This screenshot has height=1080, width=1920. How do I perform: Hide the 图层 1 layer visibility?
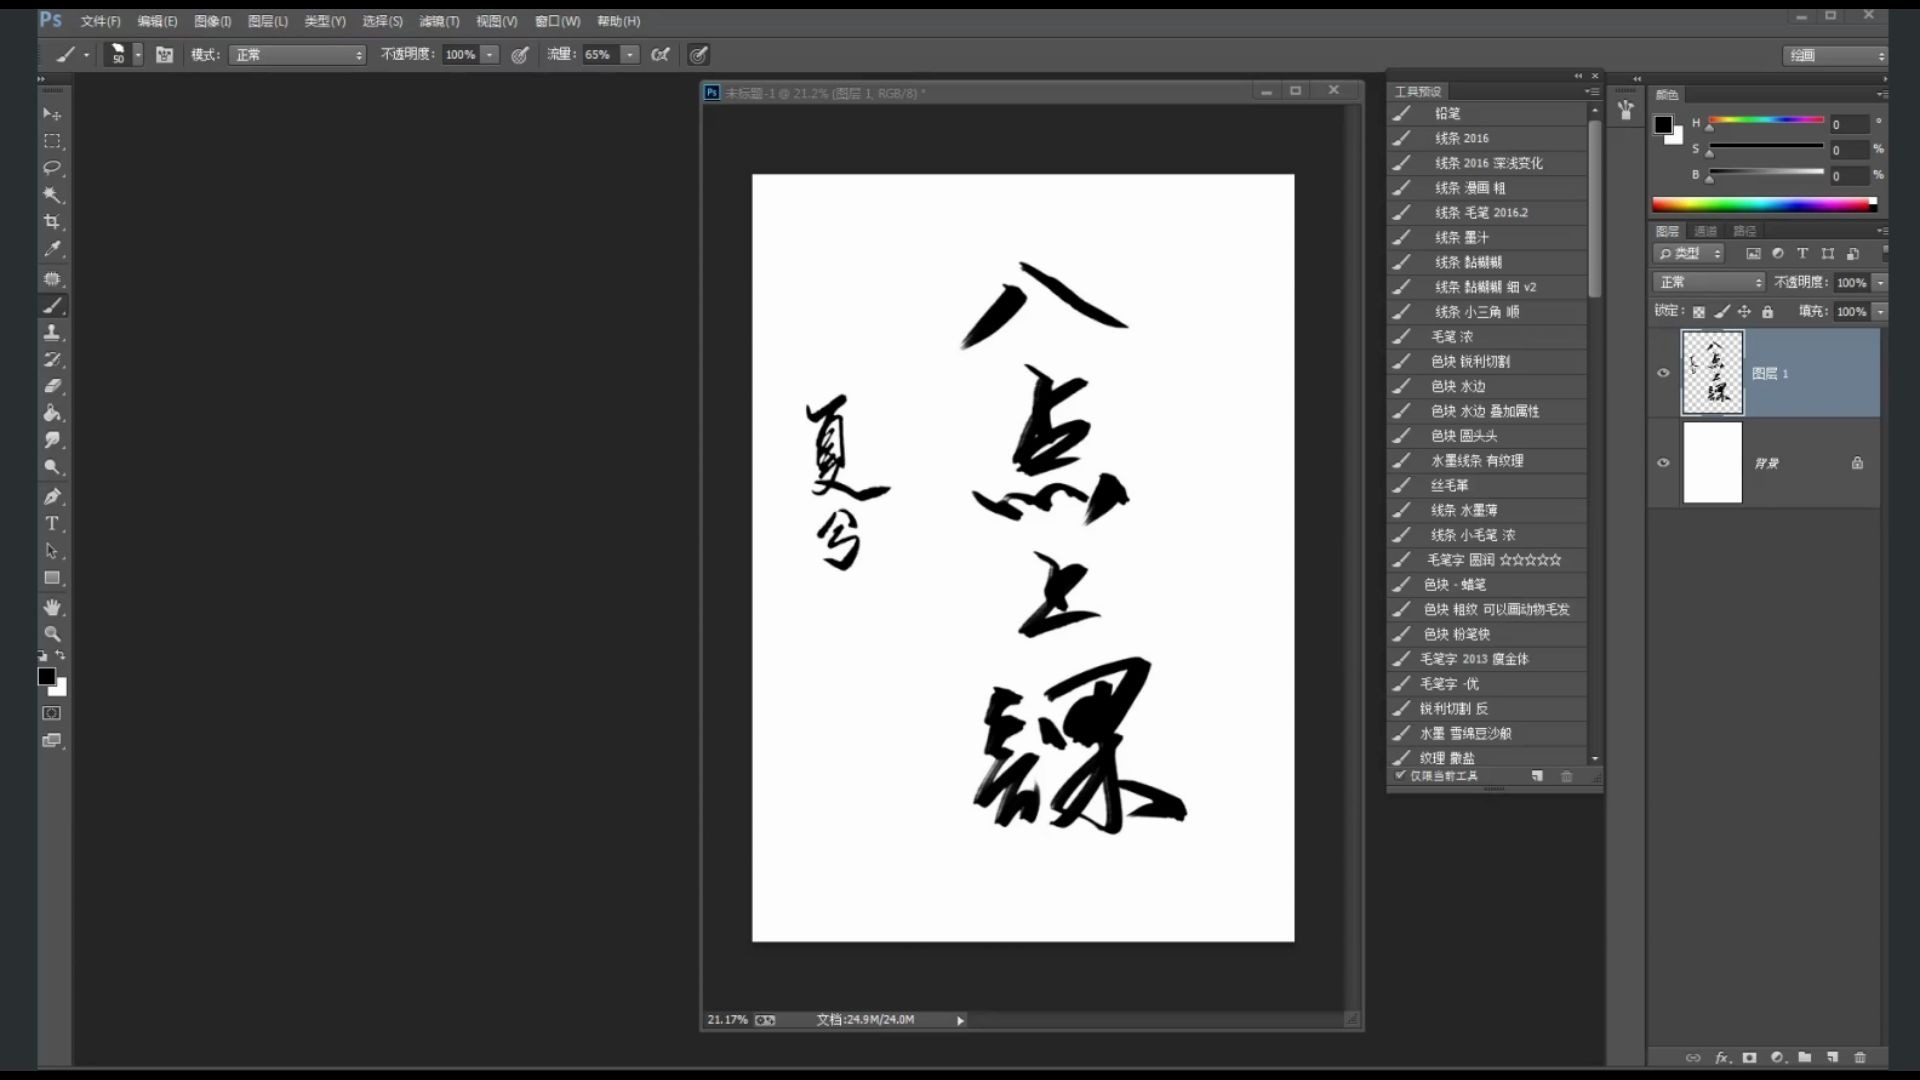coord(1663,373)
